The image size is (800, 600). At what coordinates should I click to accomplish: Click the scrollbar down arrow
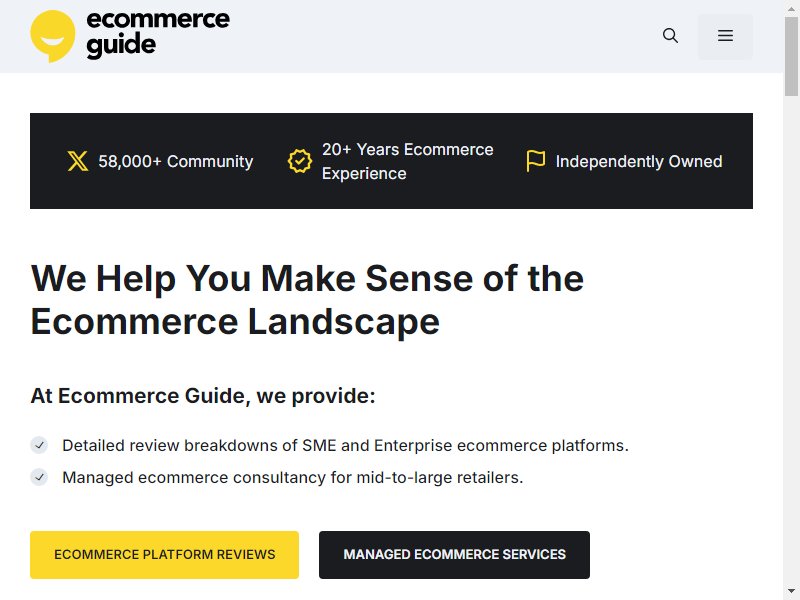(x=791, y=591)
